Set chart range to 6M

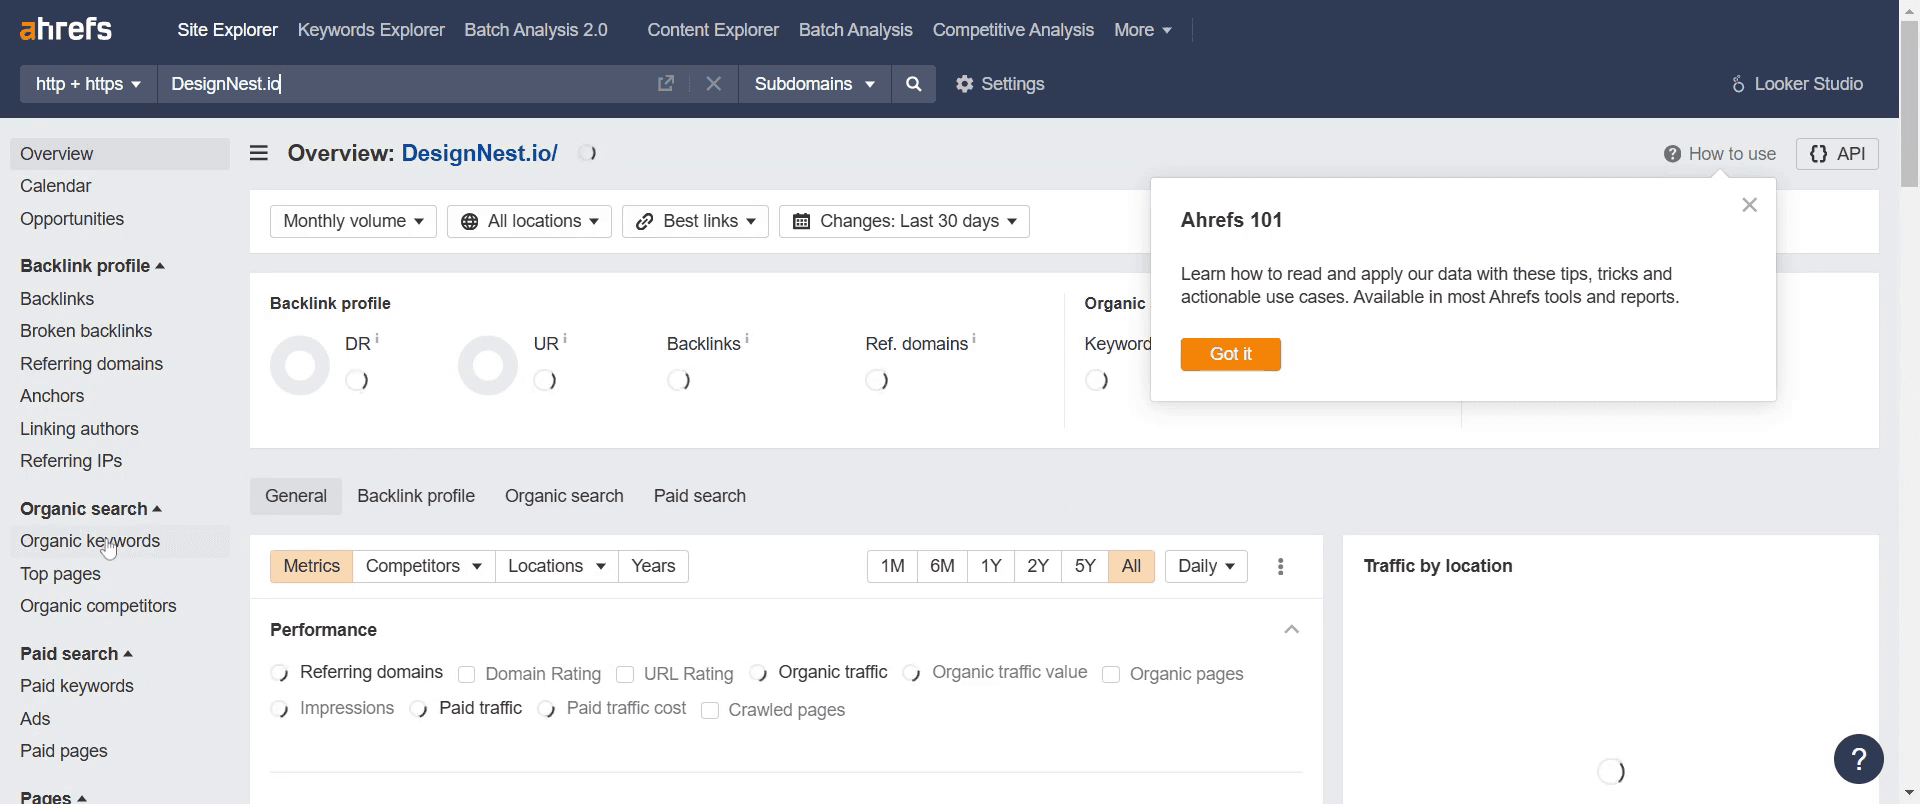942,566
